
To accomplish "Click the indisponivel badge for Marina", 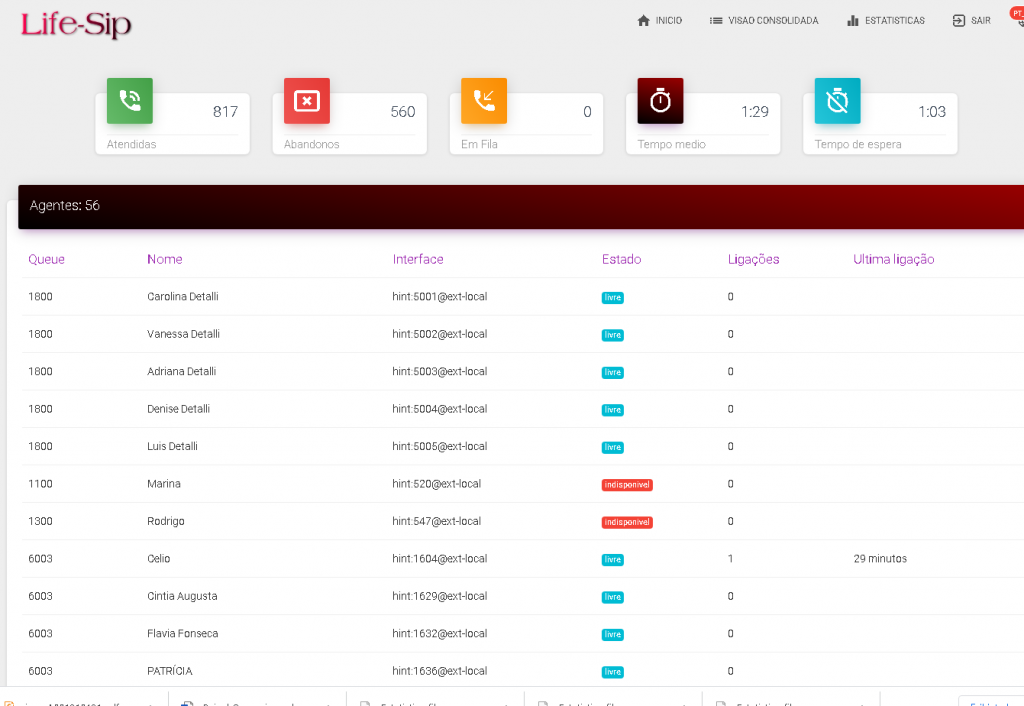I will point(627,484).
